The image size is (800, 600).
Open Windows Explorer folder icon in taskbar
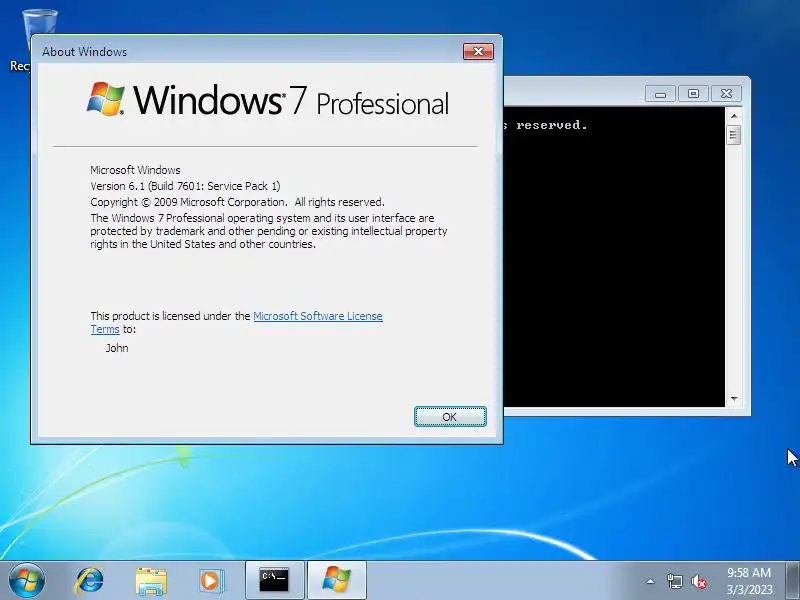[x=151, y=581]
